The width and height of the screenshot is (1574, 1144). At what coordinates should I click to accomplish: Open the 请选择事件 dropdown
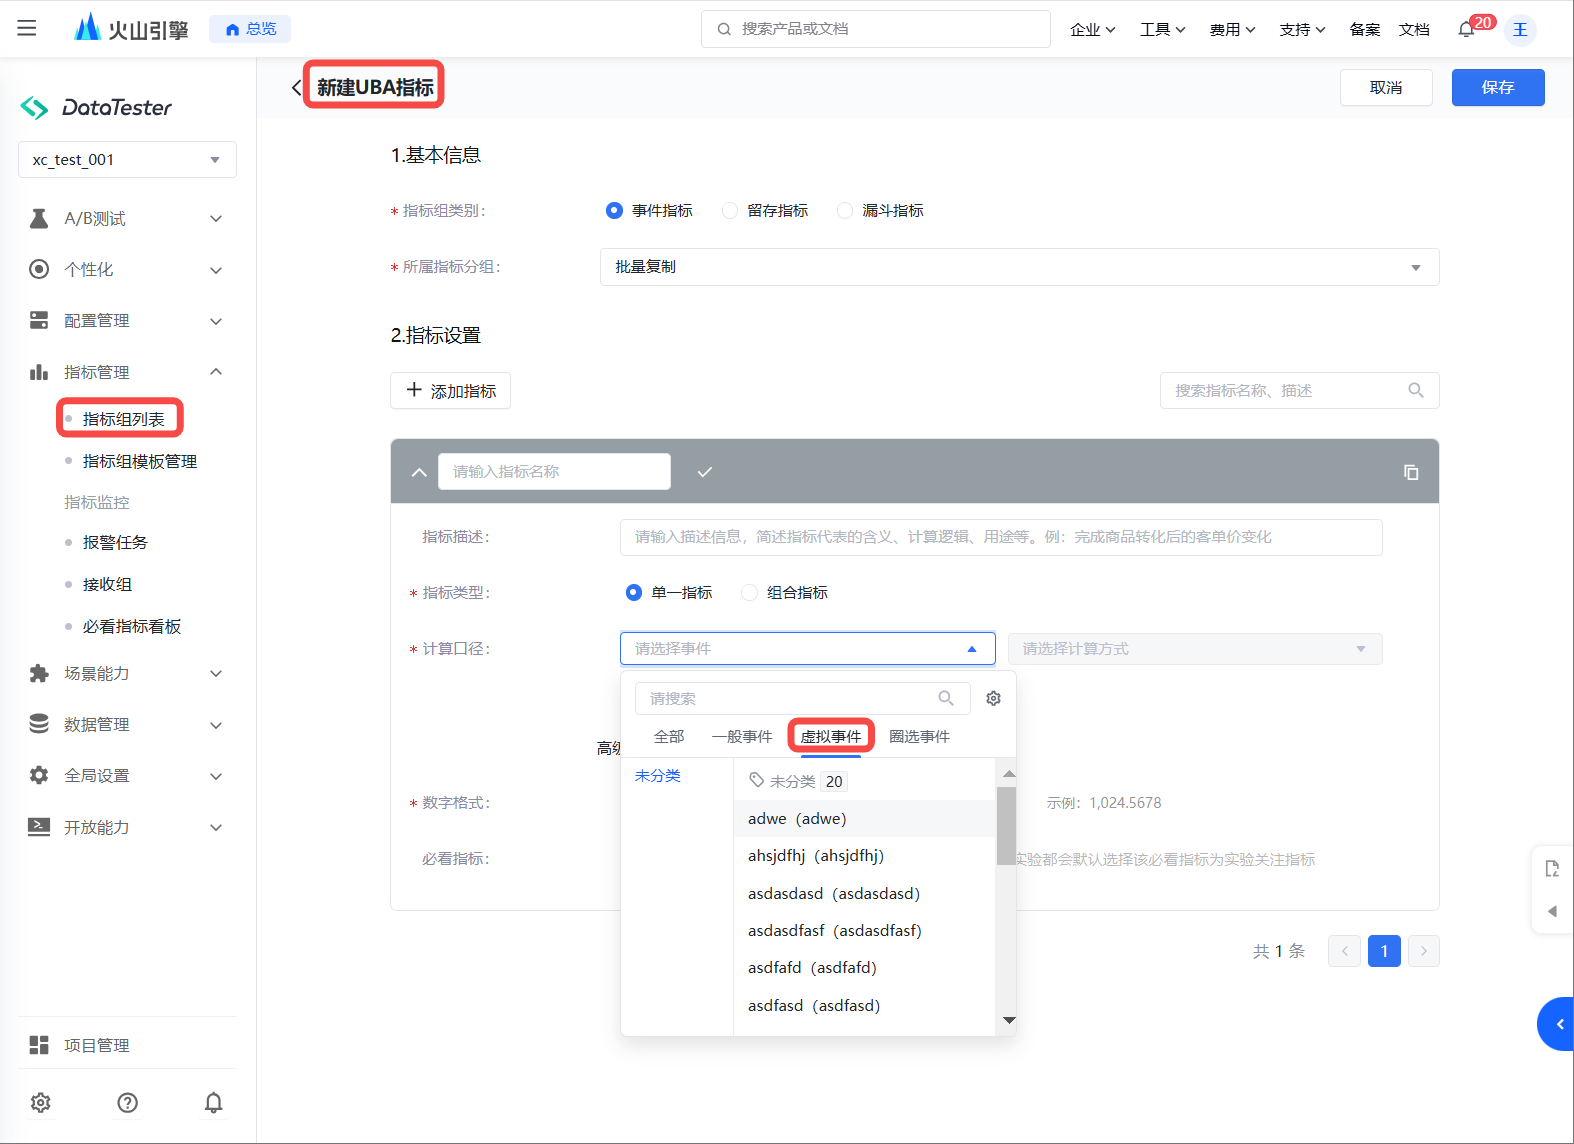click(808, 648)
